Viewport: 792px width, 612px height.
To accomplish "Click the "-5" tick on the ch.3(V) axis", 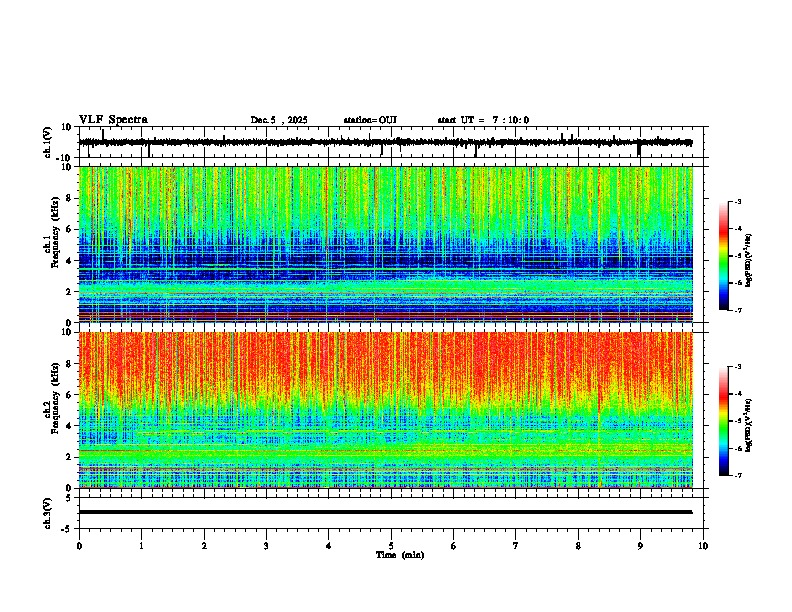I will [x=68, y=529].
